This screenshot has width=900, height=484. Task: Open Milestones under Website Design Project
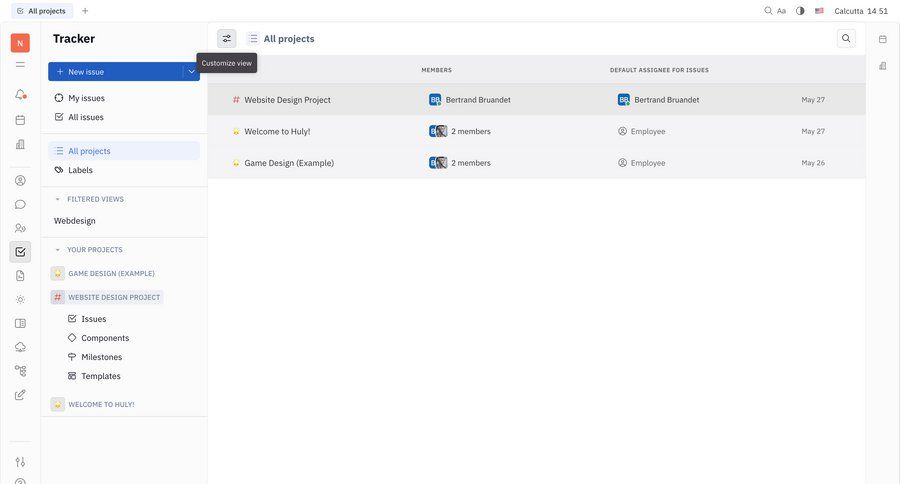(x=101, y=357)
